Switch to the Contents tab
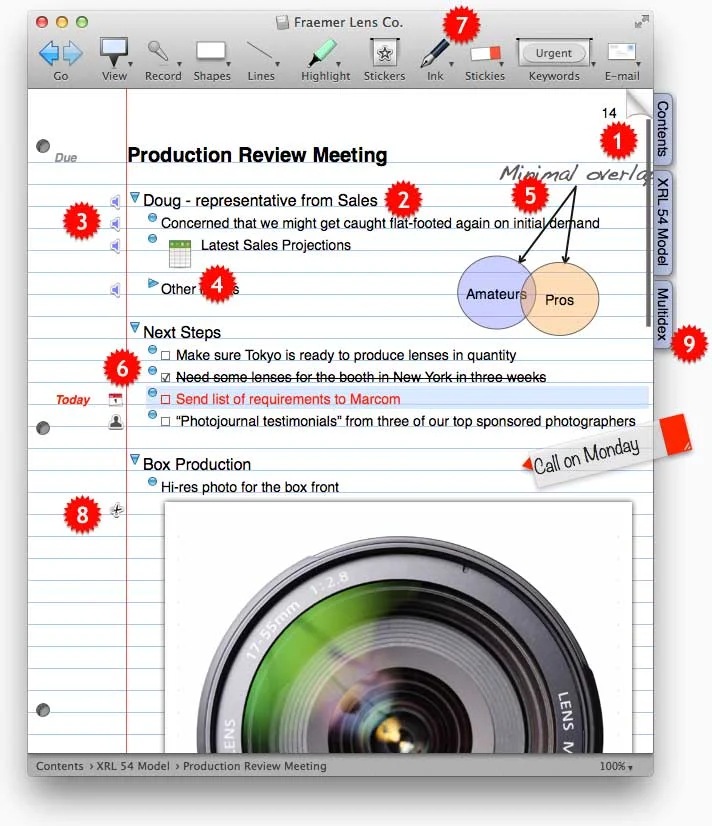This screenshot has width=712, height=826. (662, 129)
